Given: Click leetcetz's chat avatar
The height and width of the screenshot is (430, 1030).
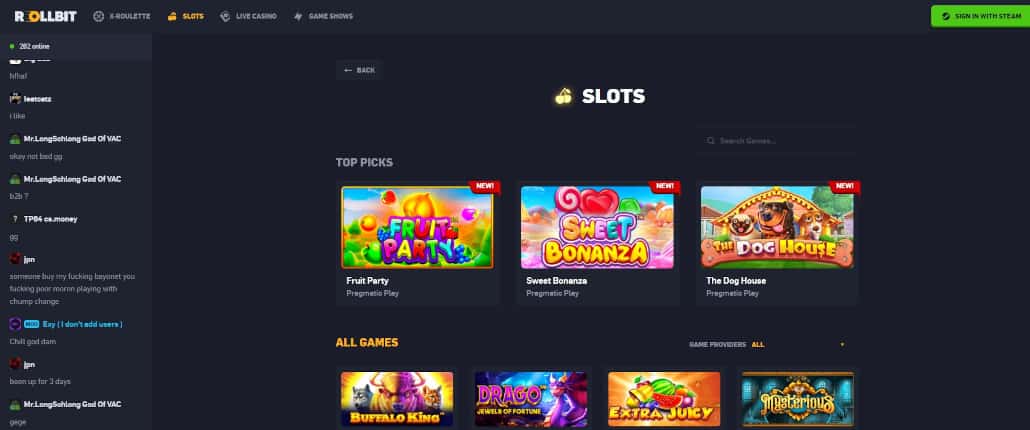Looking at the screenshot, I should pos(15,98).
